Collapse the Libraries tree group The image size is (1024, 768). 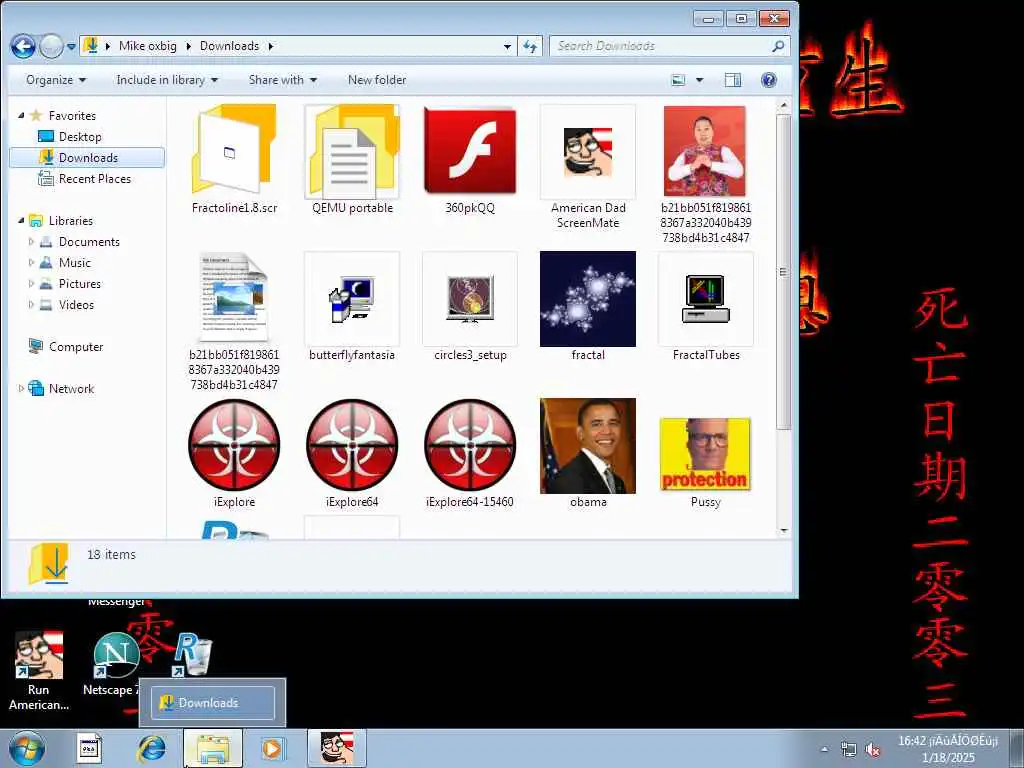21,220
